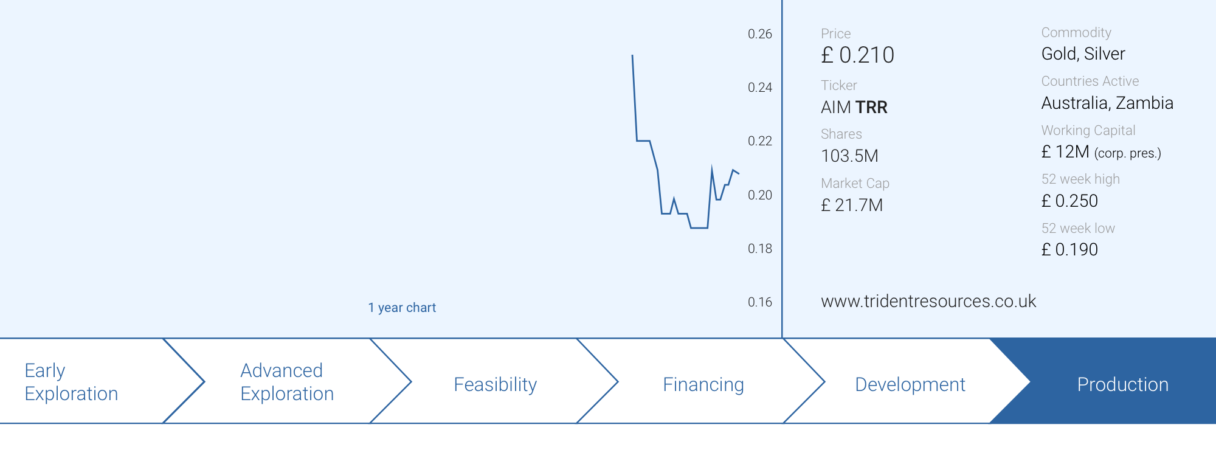The image size is (1216, 450).
Task: Click the 1 year chart label
Action: click(402, 308)
